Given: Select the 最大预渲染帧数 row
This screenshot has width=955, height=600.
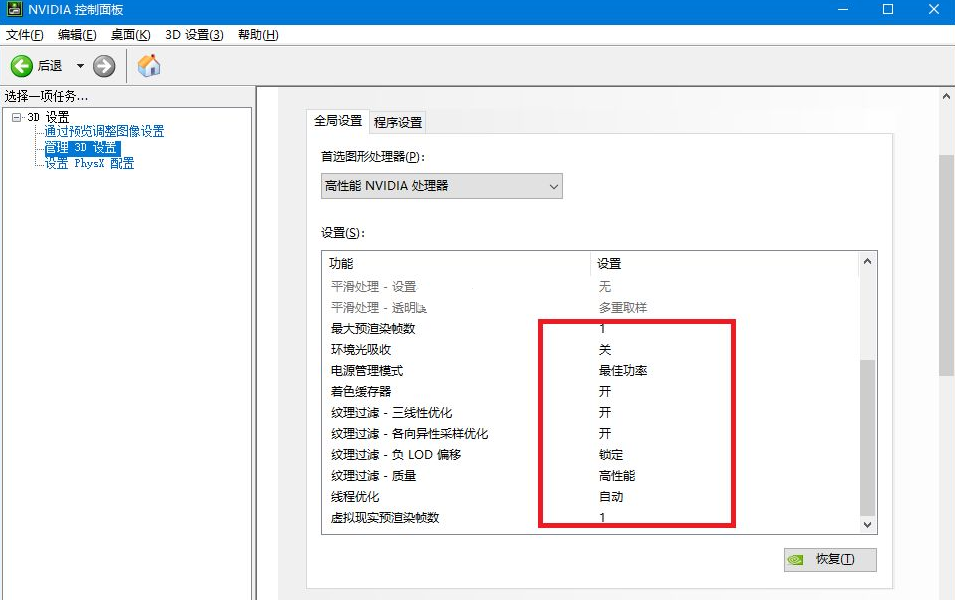Looking at the screenshot, I should (x=590, y=328).
